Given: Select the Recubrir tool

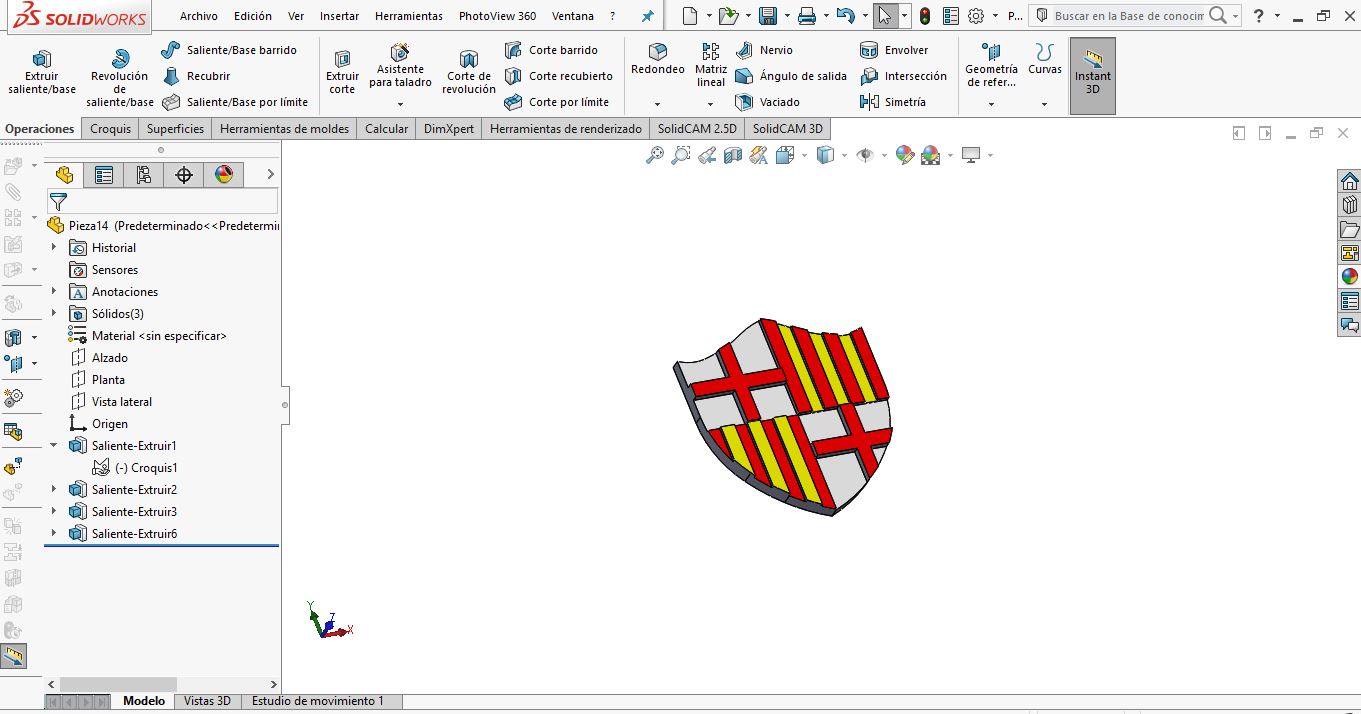Looking at the screenshot, I should point(197,76).
